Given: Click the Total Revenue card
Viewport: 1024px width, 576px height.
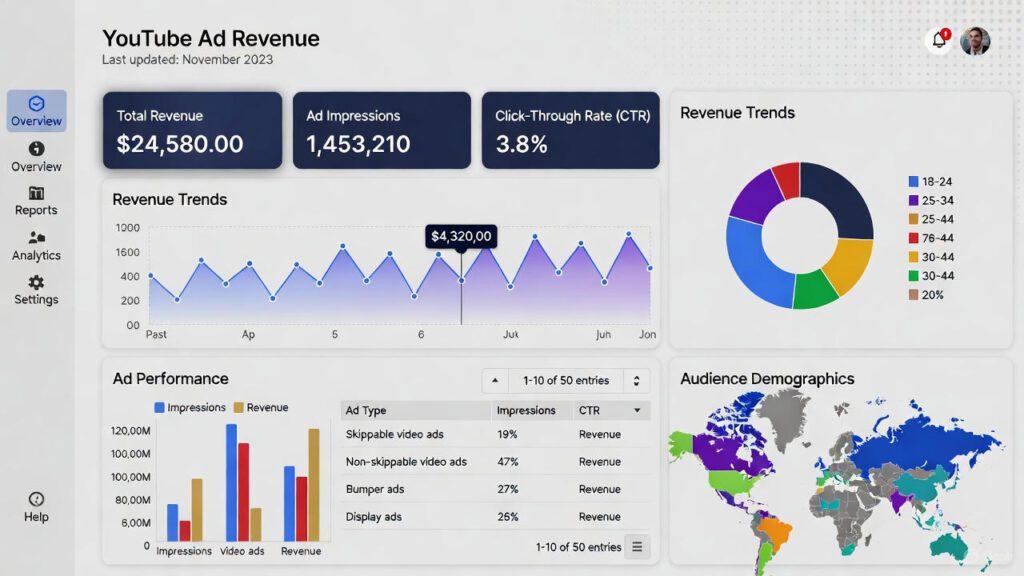Looking at the screenshot, I should click(193, 130).
